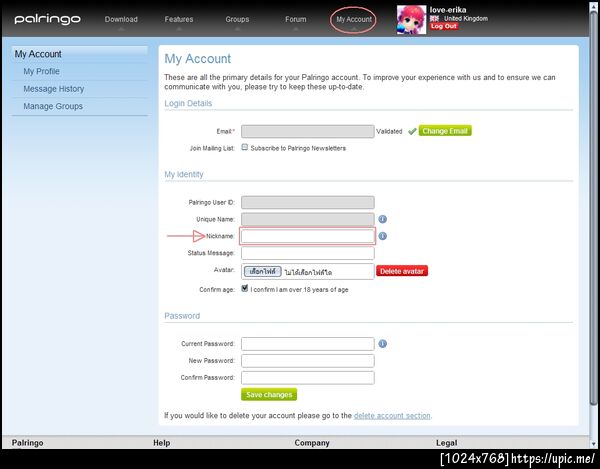Open the Groups menu
Viewport: 600px width, 469px height.
pos(237,19)
